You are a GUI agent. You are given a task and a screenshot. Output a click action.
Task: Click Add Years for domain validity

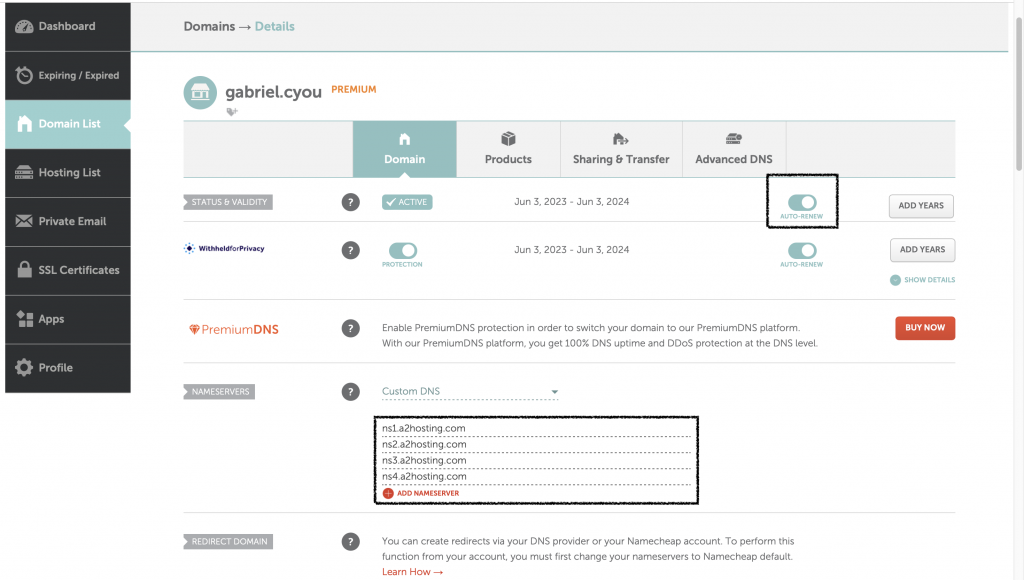(x=921, y=206)
